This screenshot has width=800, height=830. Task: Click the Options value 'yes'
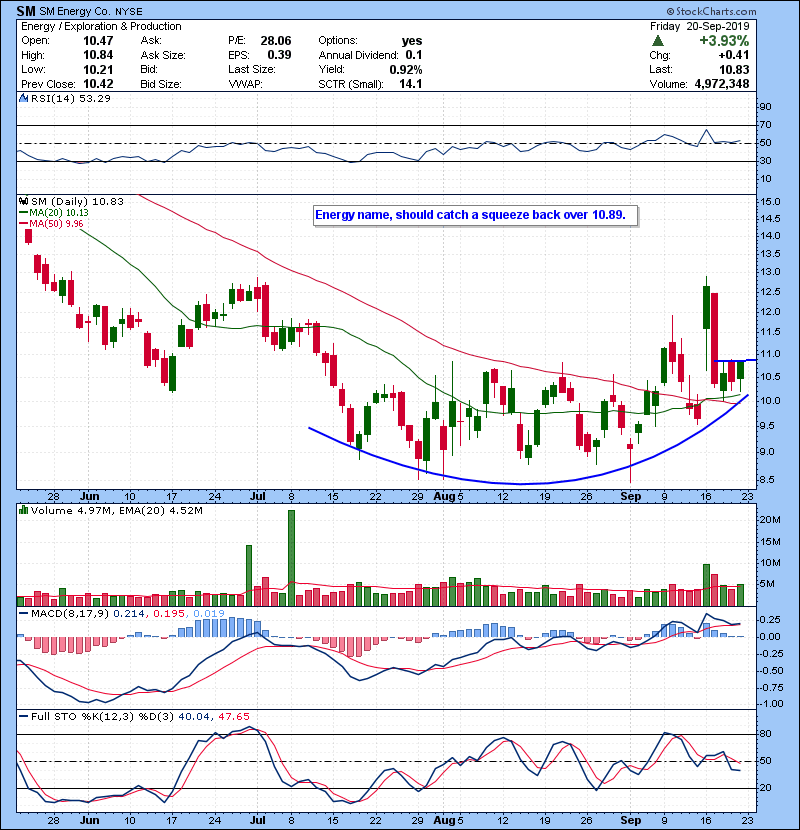(x=412, y=41)
